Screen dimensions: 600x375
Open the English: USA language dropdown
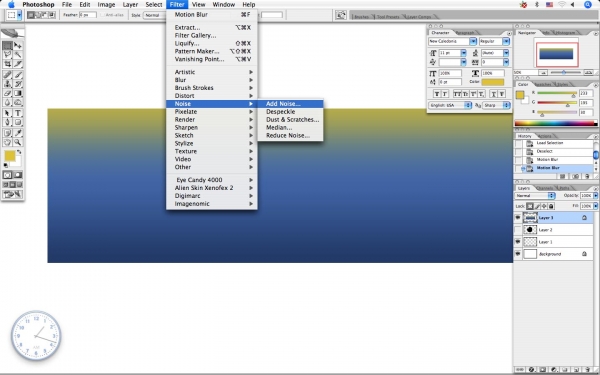click(450, 105)
